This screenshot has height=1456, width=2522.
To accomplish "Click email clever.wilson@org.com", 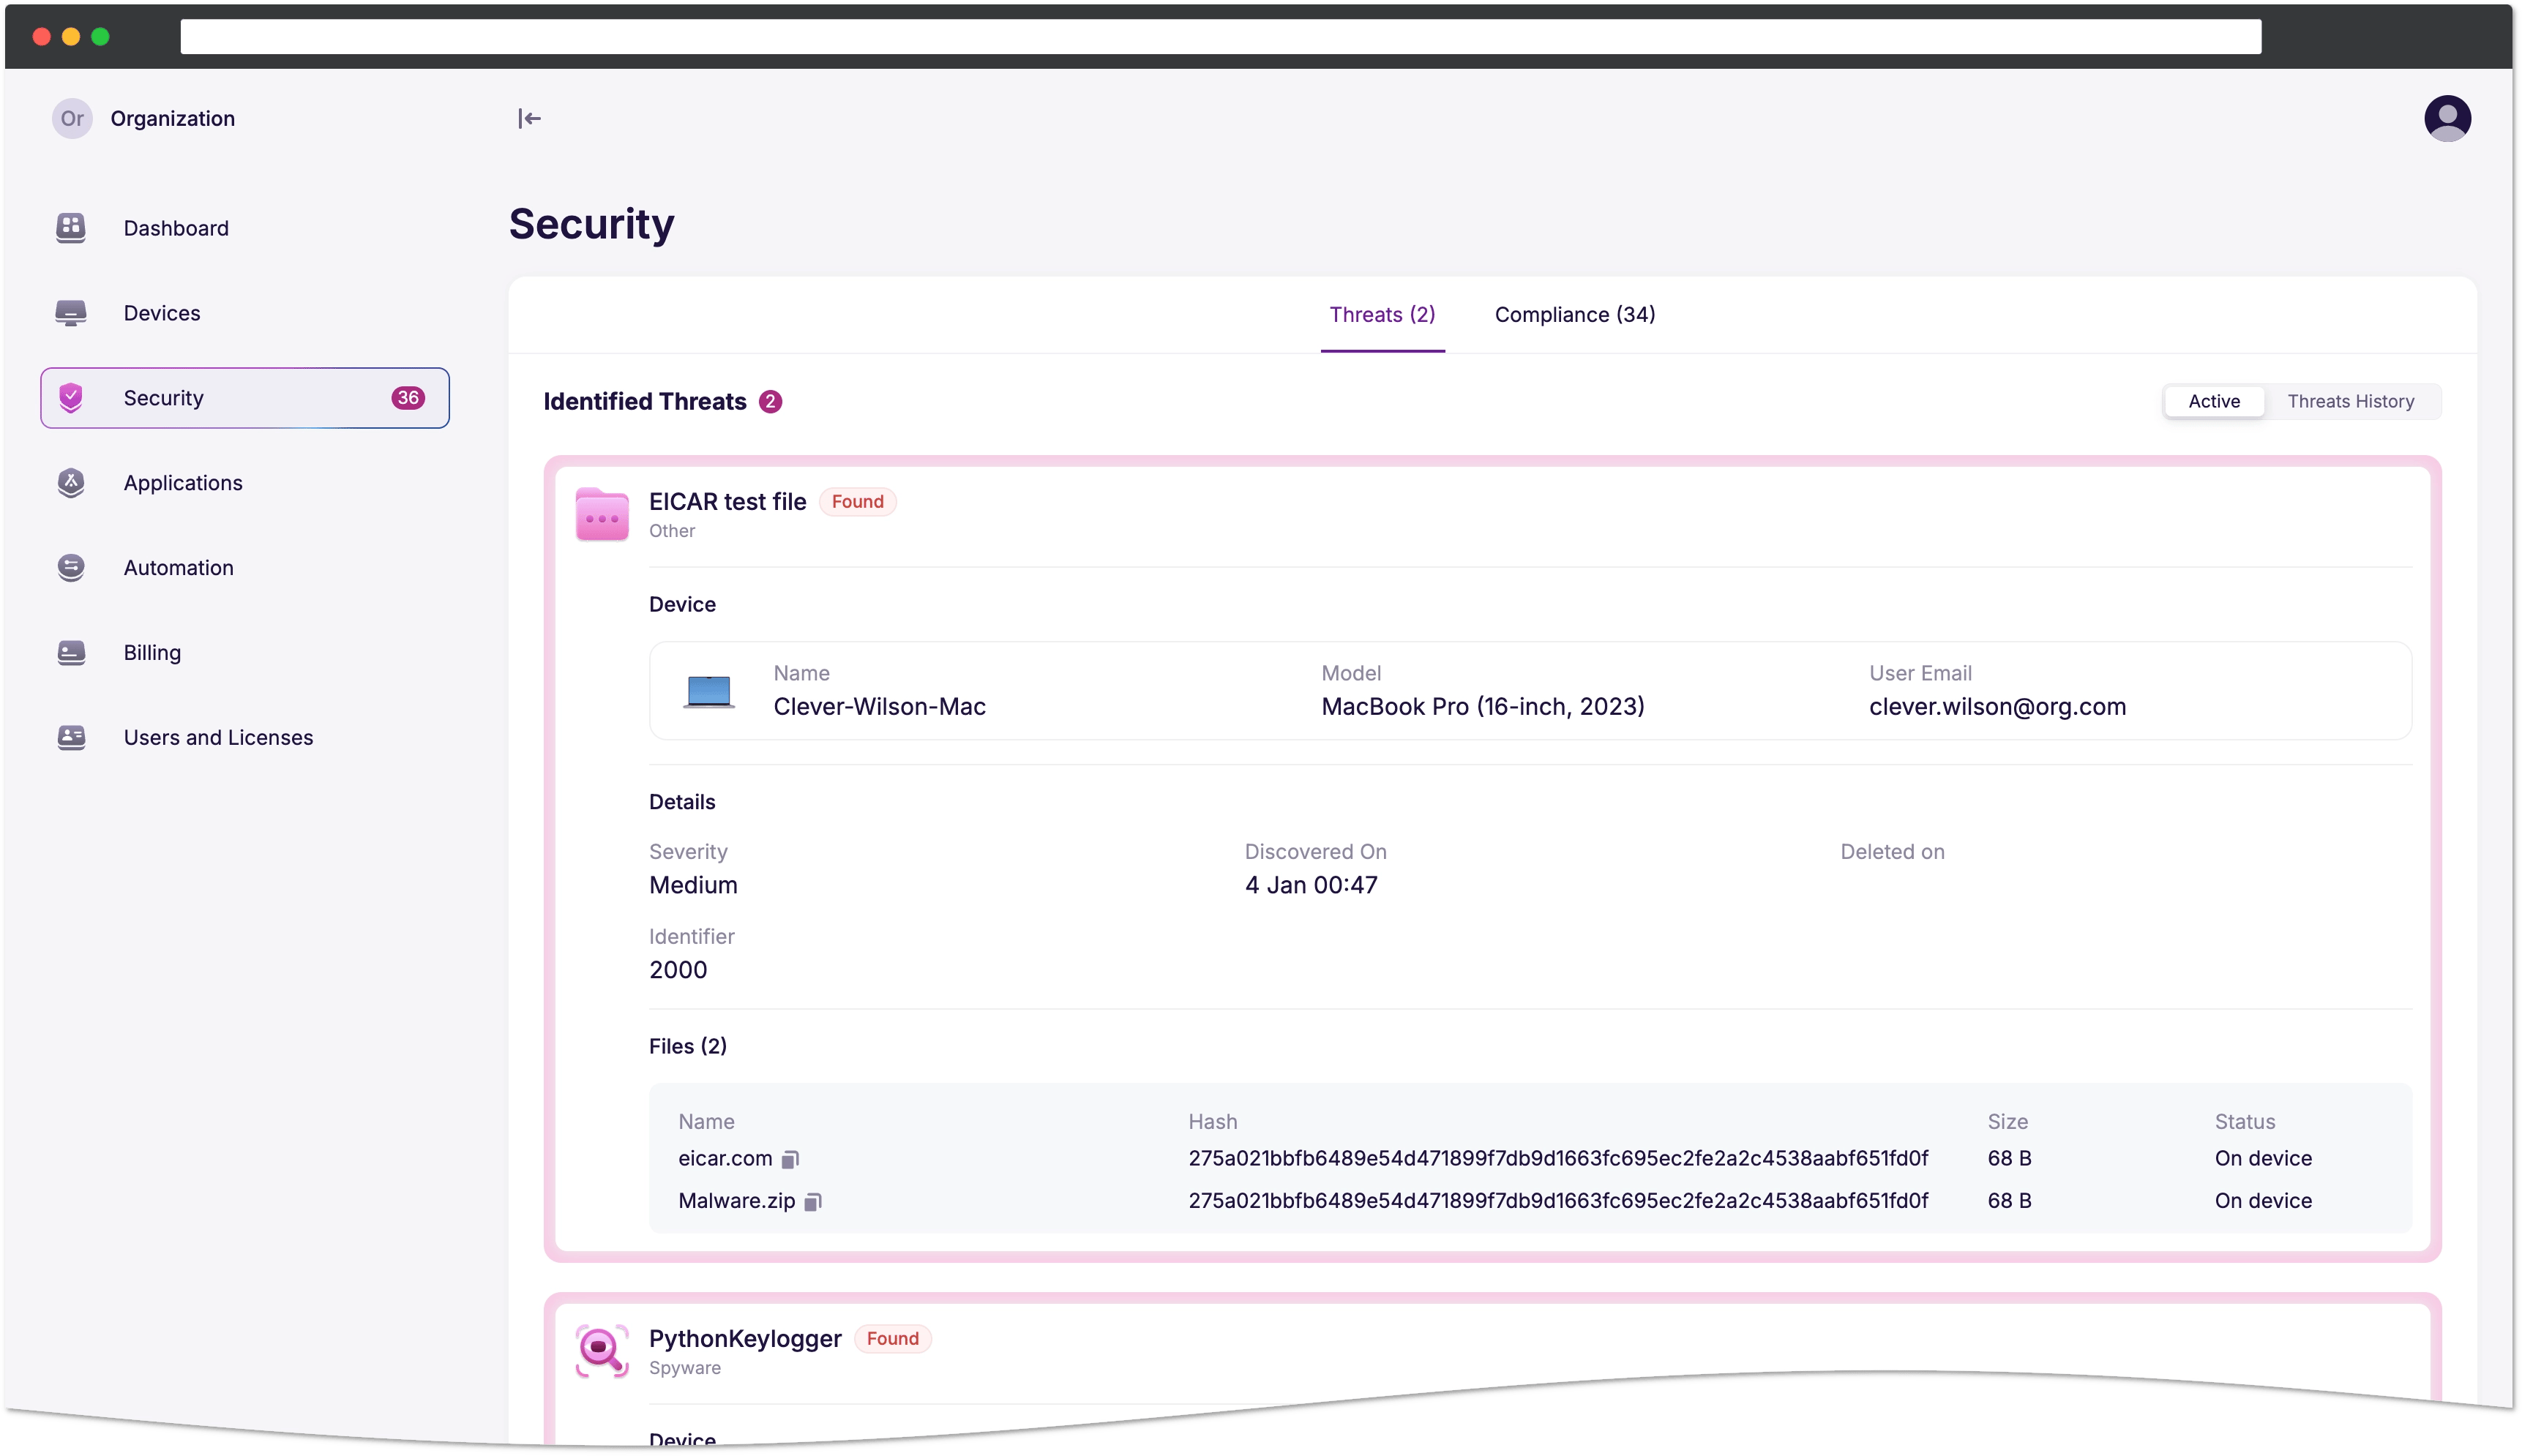I will (1997, 707).
